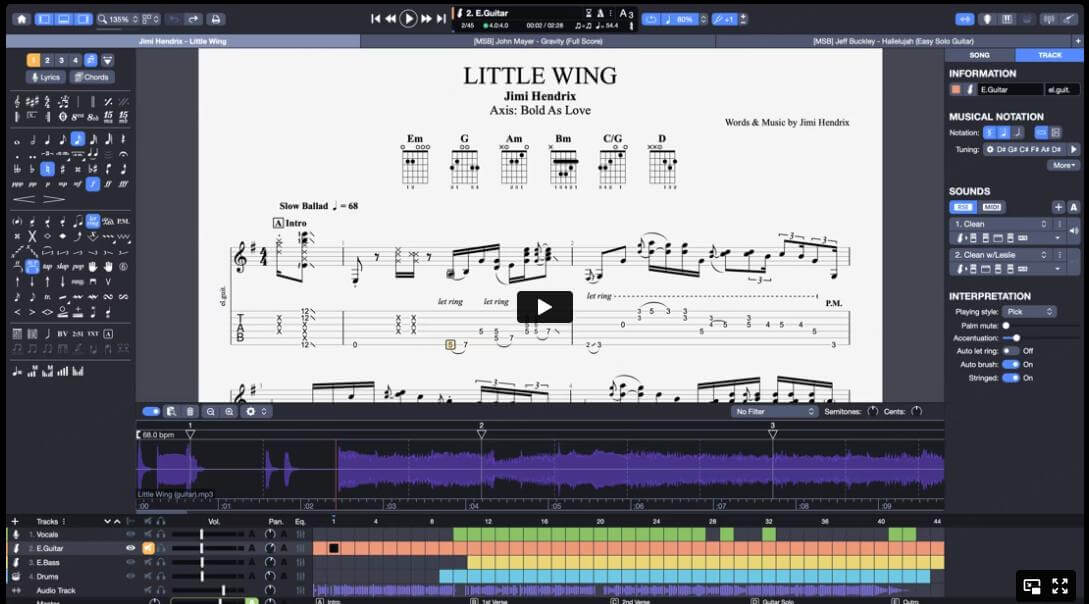Image resolution: width=1089 pixels, height=604 pixels.
Task: Click the transpose tone +1 button
Action: (725, 19)
